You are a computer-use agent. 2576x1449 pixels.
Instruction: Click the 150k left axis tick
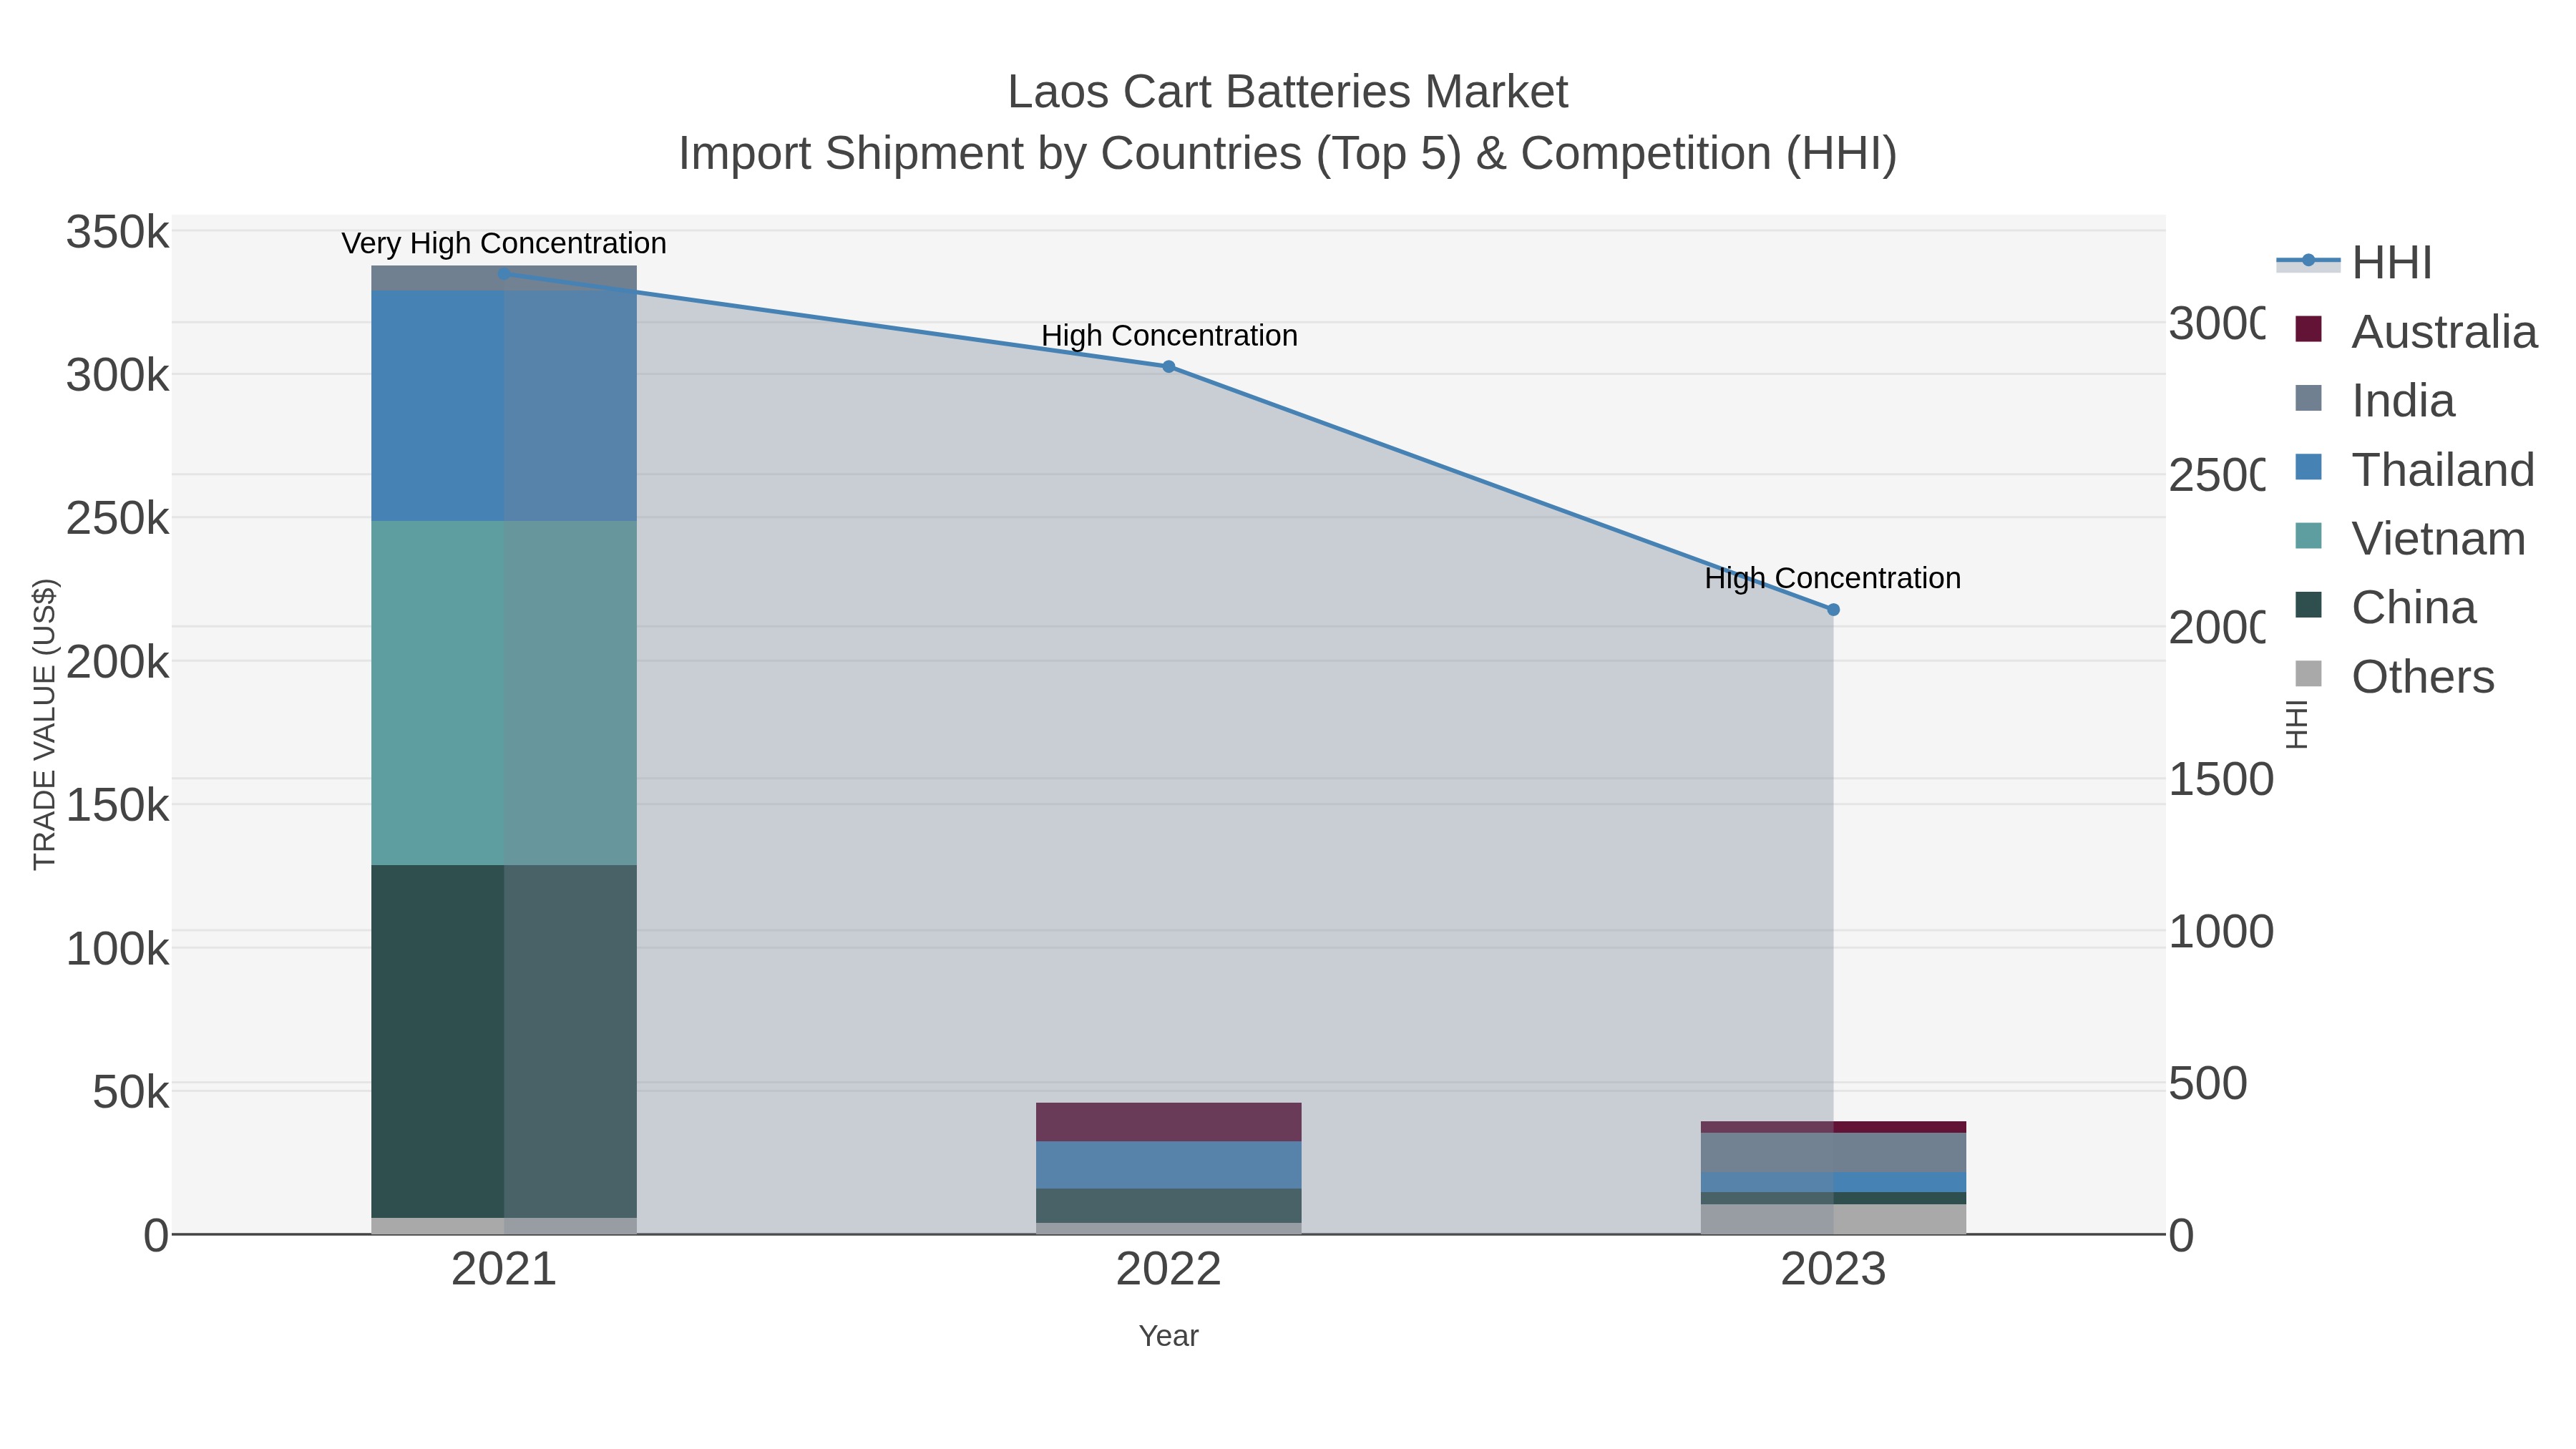[117, 805]
